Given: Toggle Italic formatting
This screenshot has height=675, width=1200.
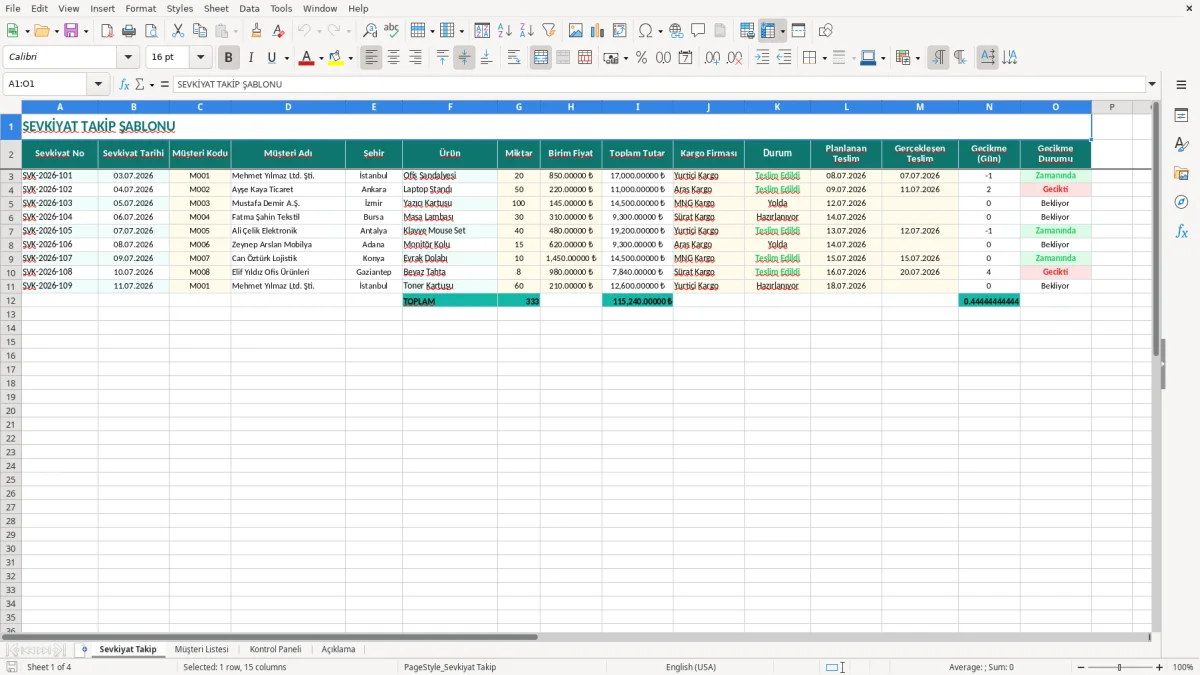Looking at the screenshot, I should point(250,58).
